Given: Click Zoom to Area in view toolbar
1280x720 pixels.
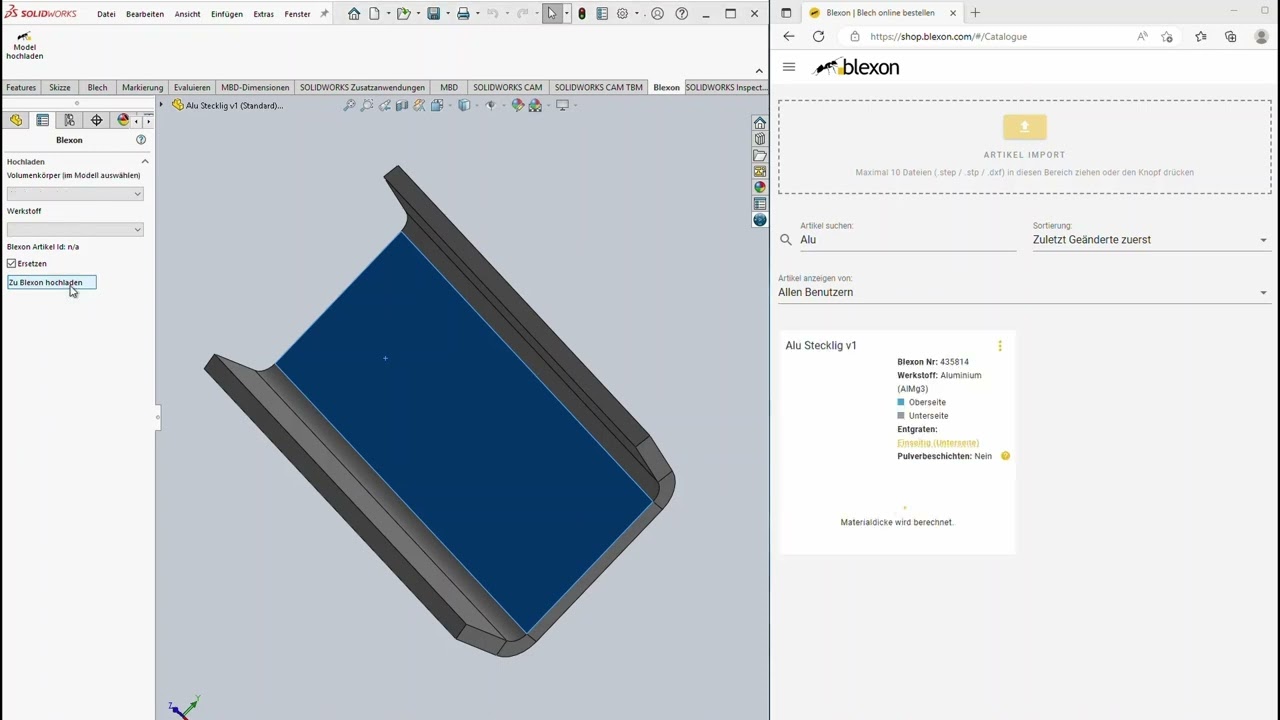Looking at the screenshot, I should [x=367, y=105].
